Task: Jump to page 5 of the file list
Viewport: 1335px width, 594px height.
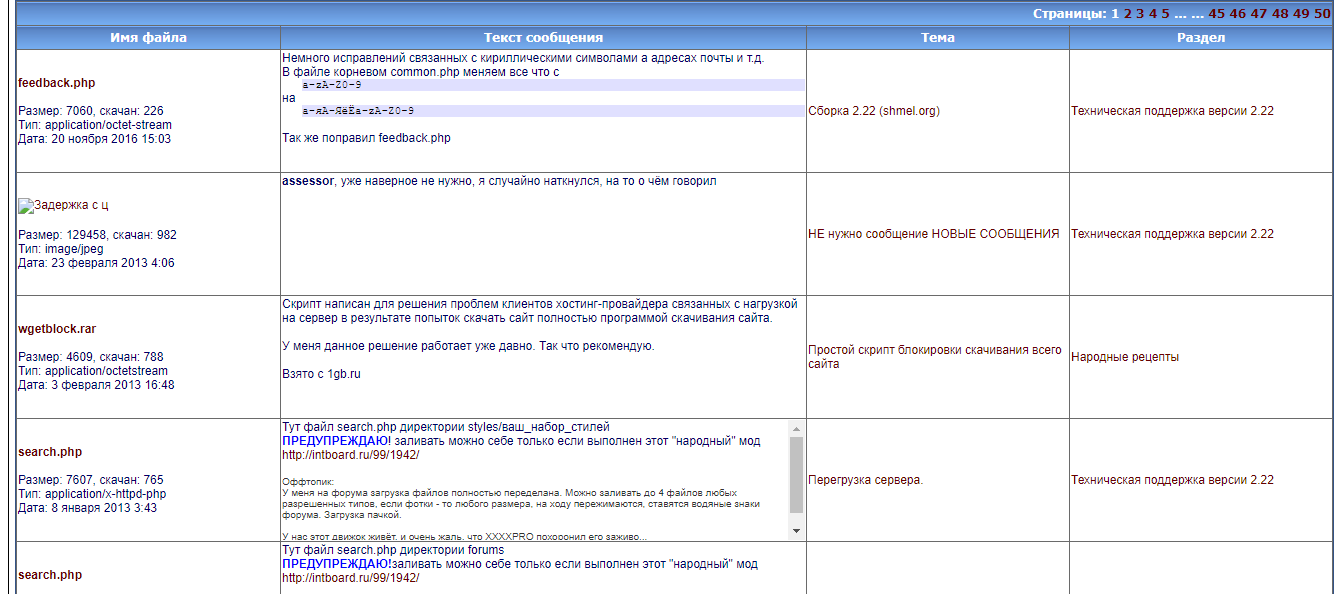Action: [1165, 13]
